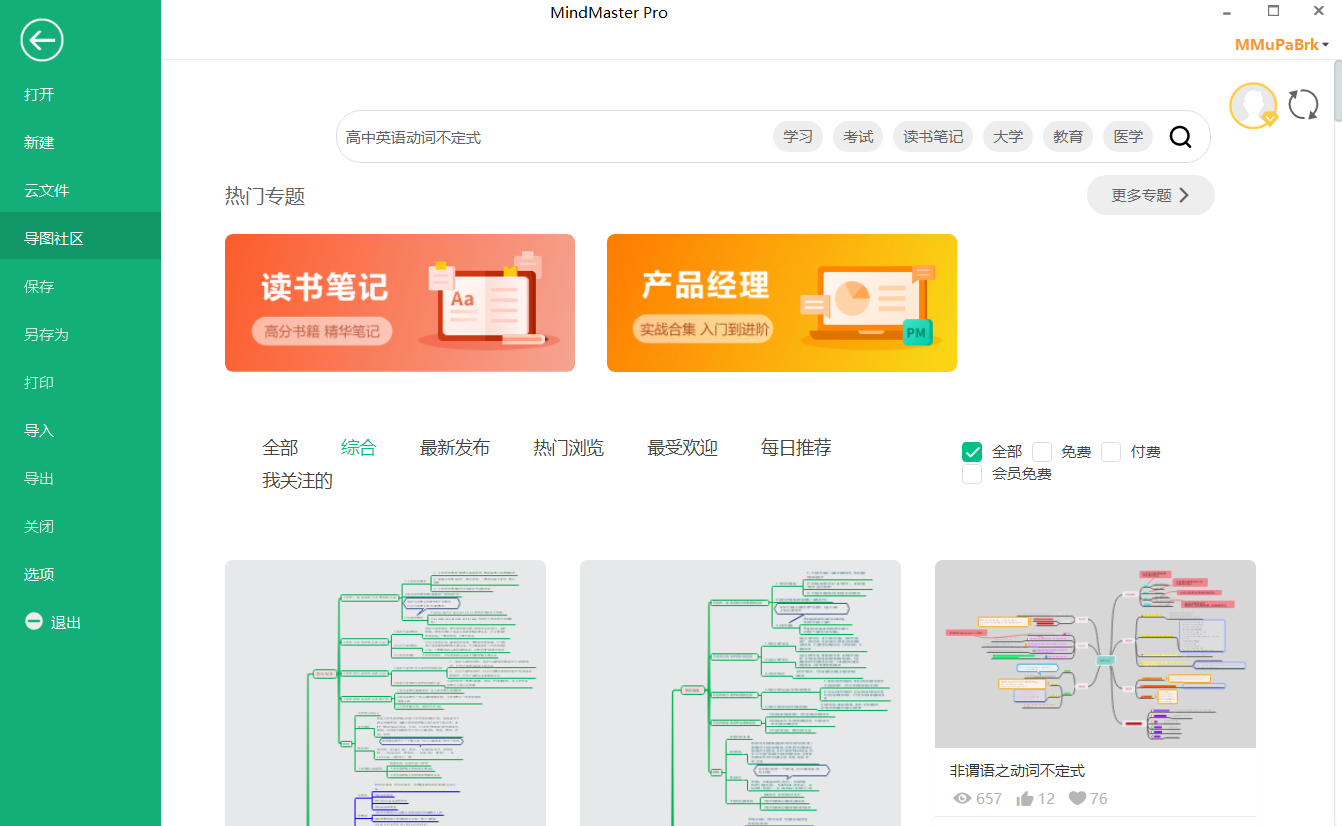The image size is (1342, 826).
Task: Open the 读书笔记 topic banner
Action: click(400, 303)
